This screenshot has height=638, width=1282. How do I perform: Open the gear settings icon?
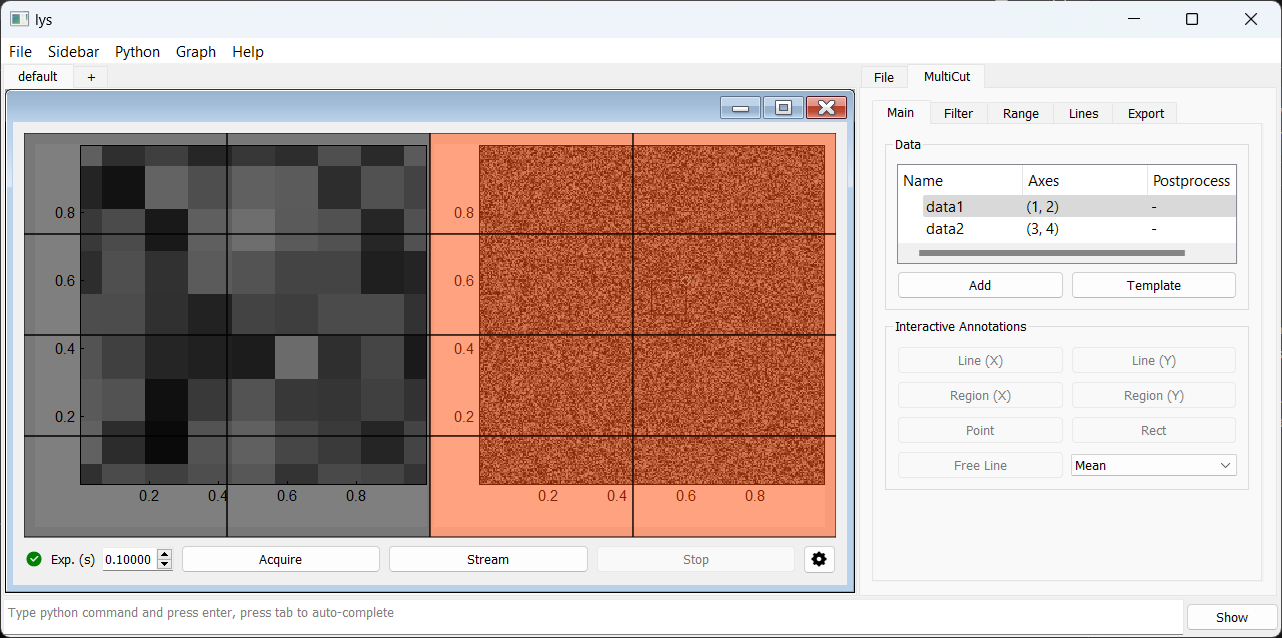(x=819, y=559)
